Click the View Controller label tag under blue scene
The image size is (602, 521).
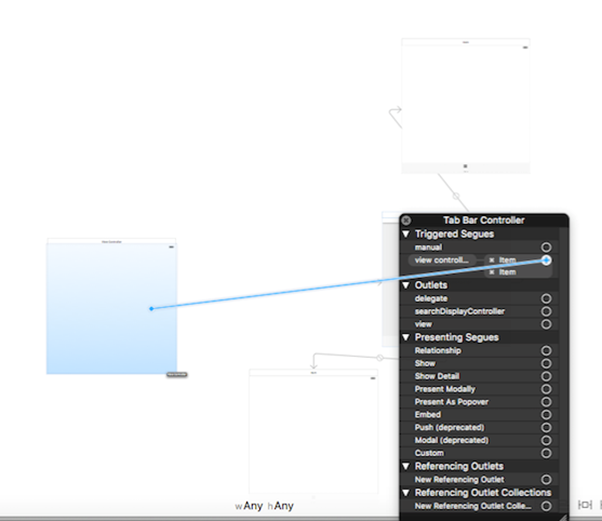177,374
